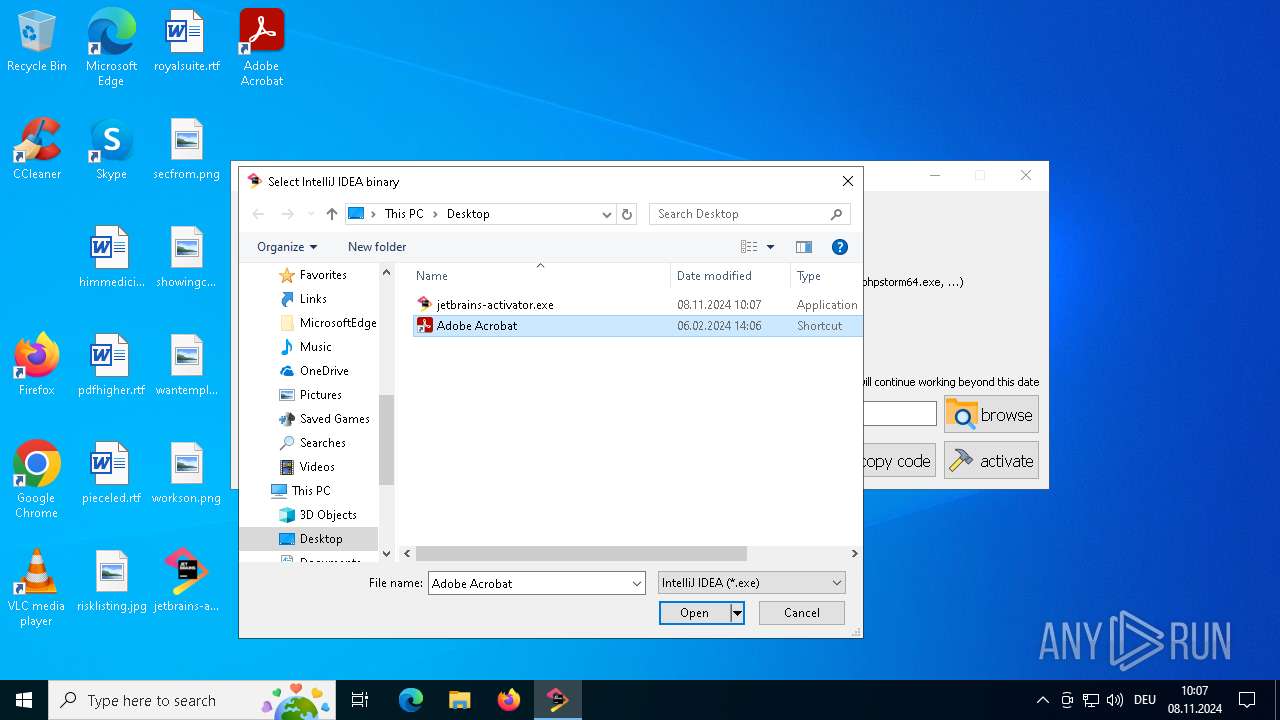Select OneDrive in the navigation pane
1280x720 pixels.
point(324,371)
